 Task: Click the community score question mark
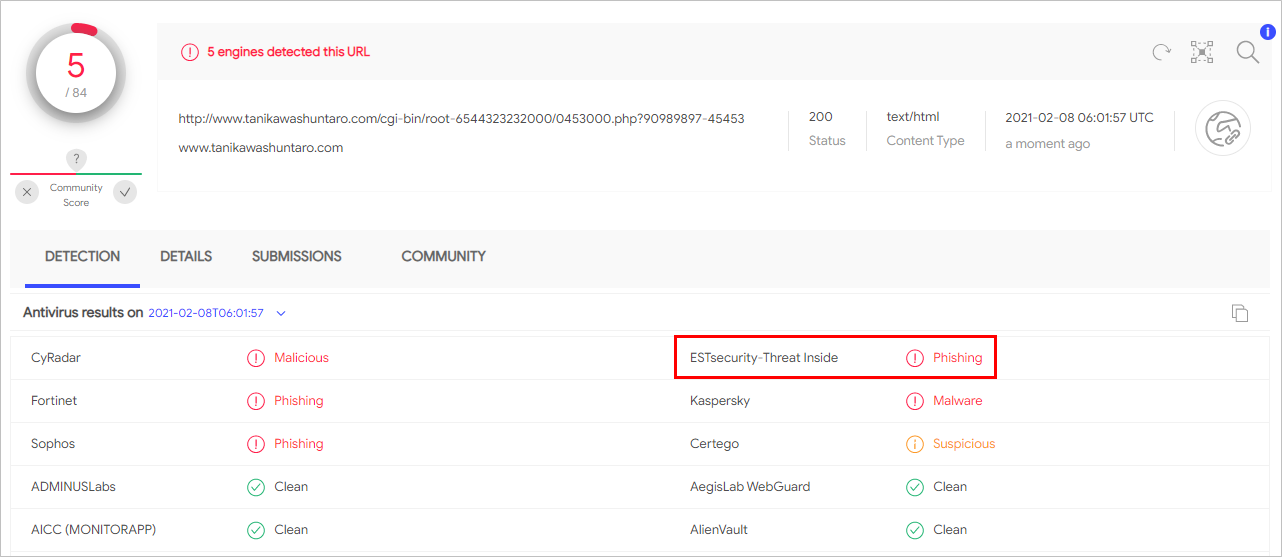click(76, 159)
